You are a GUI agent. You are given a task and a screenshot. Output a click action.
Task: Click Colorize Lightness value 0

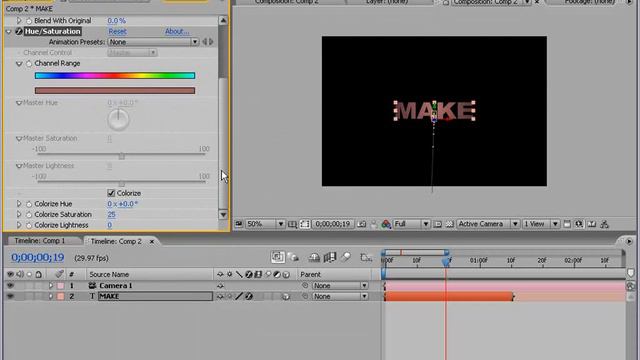click(110, 225)
